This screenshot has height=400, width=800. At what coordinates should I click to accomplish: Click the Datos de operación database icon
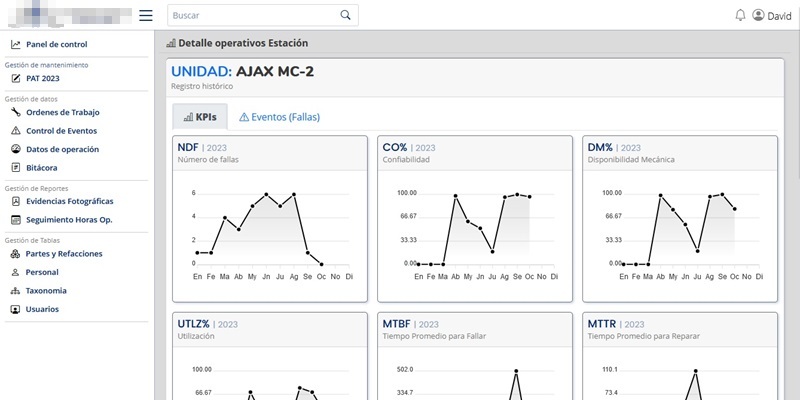click(16, 149)
